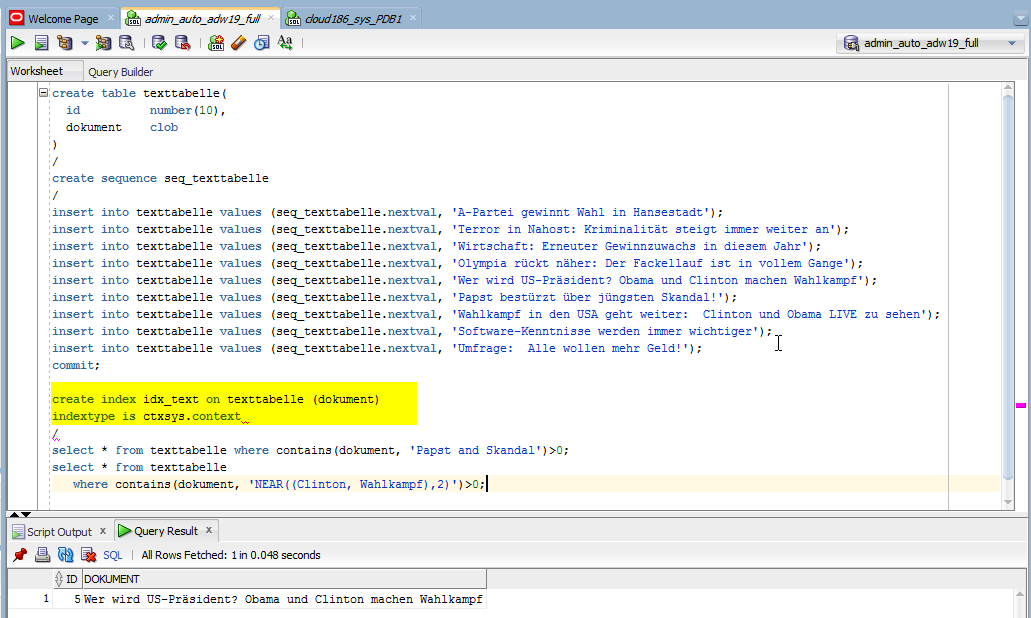Click the To Upper/Lower/InitCap icon

[285, 43]
